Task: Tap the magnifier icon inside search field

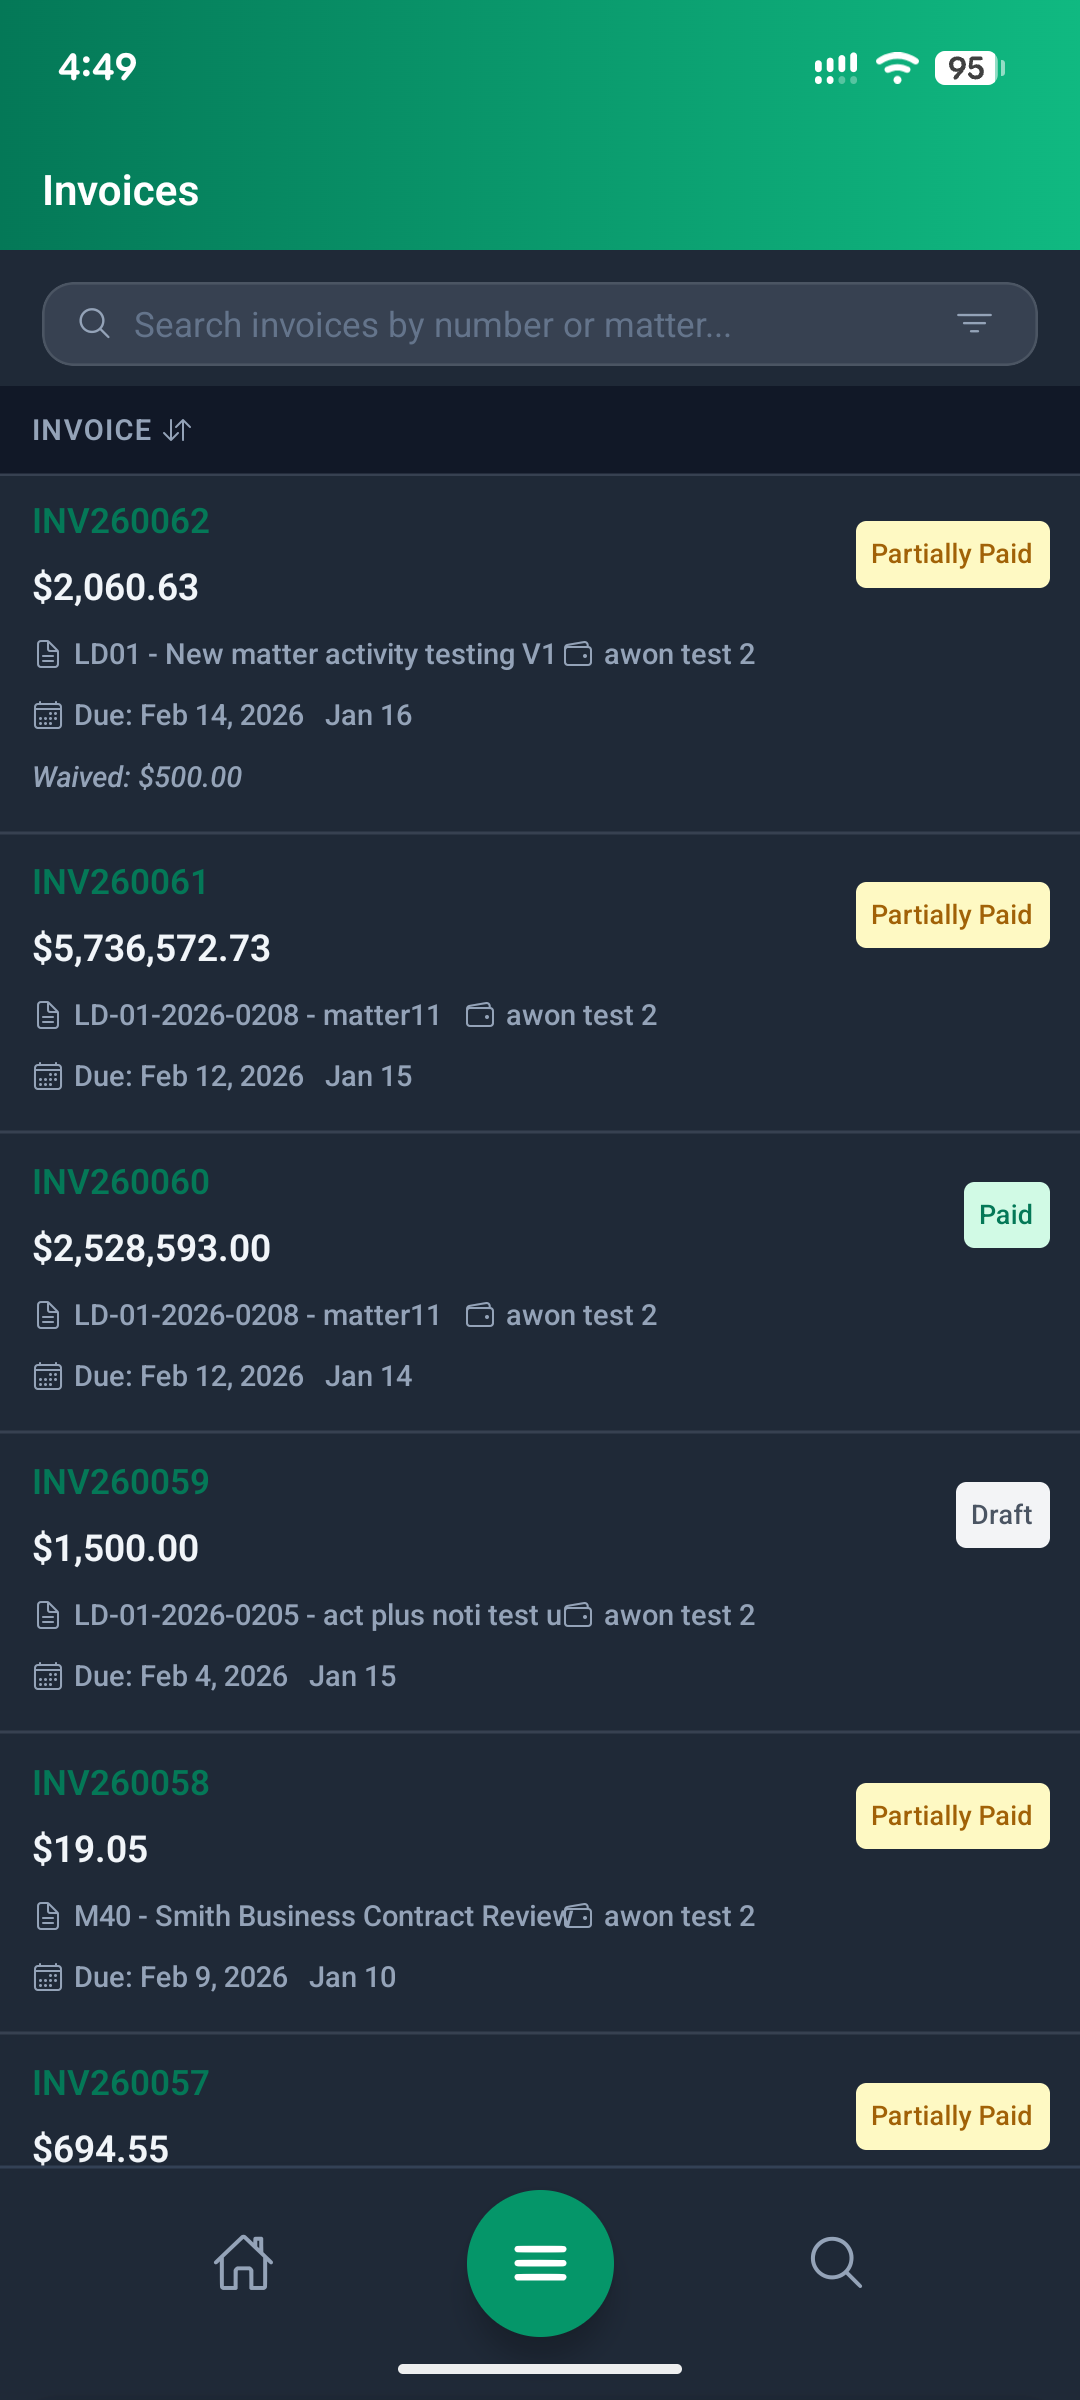Action: coord(94,323)
